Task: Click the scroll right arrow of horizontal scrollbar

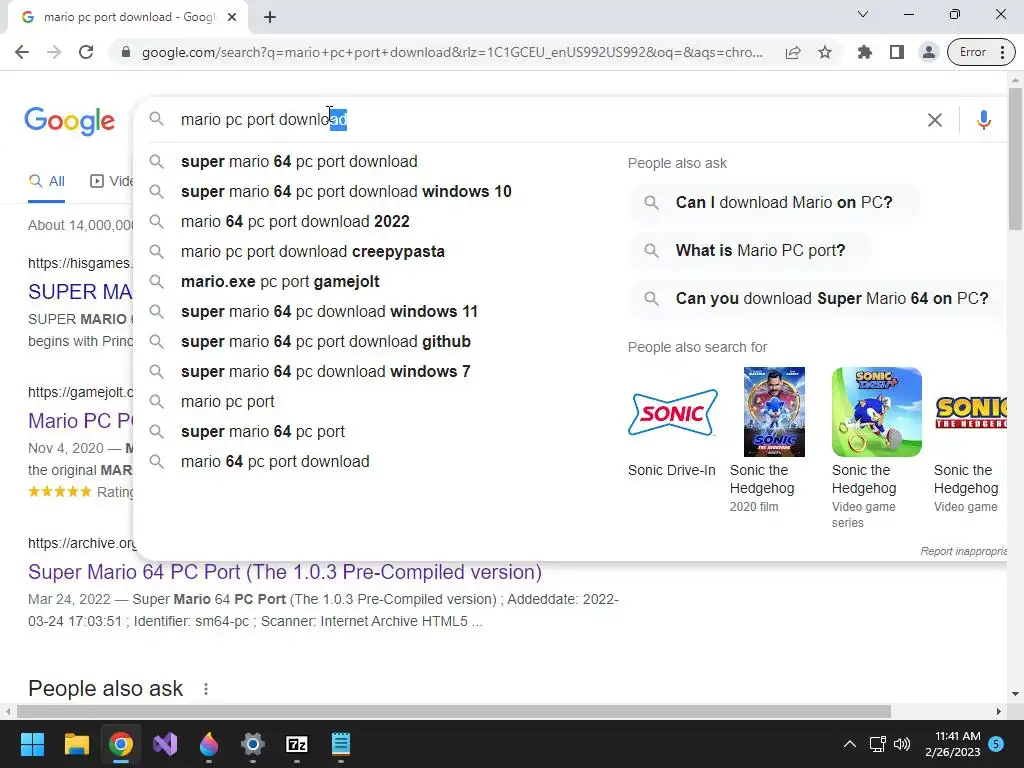Action: [x=999, y=711]
